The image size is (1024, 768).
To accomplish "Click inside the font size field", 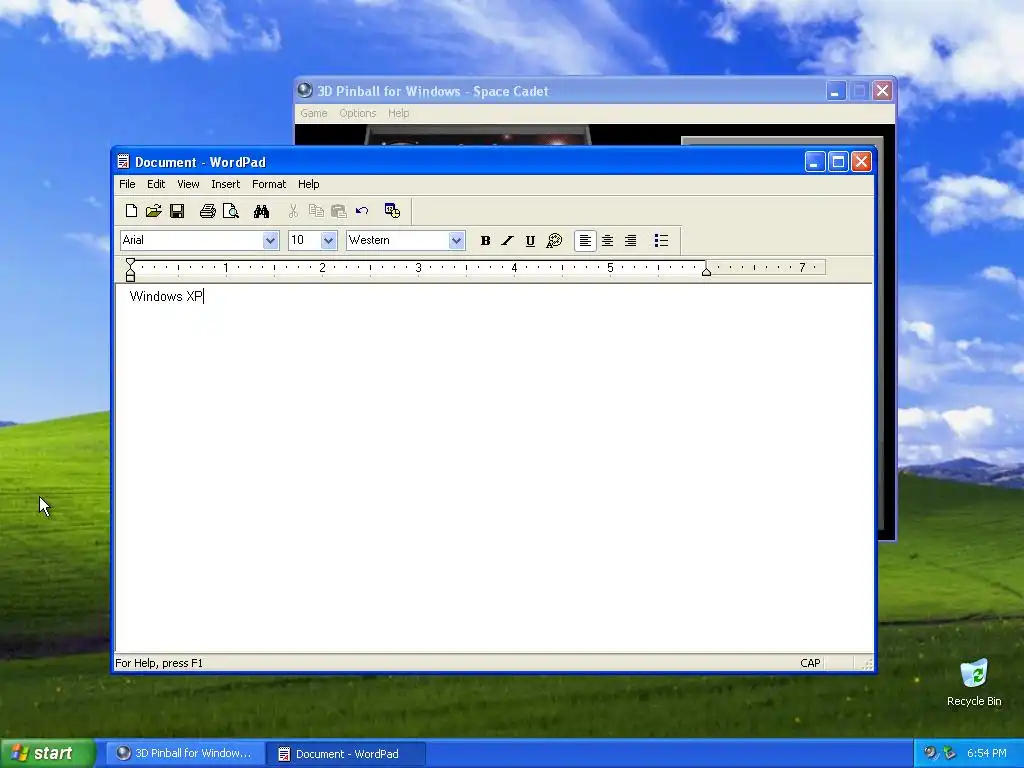I will 304,240.
